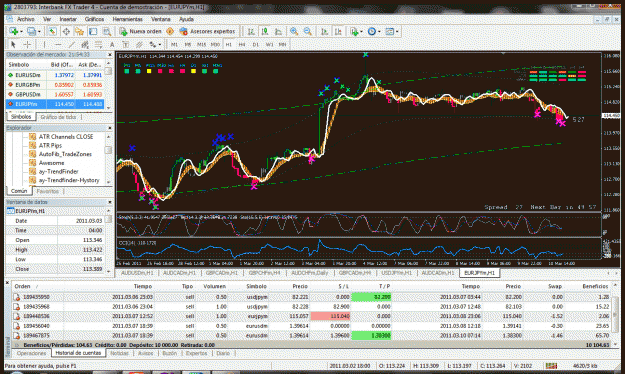This screenshot has width=625, height=374.
Task: Open the Gráficos menu
Action: click(x=94, y=19)
